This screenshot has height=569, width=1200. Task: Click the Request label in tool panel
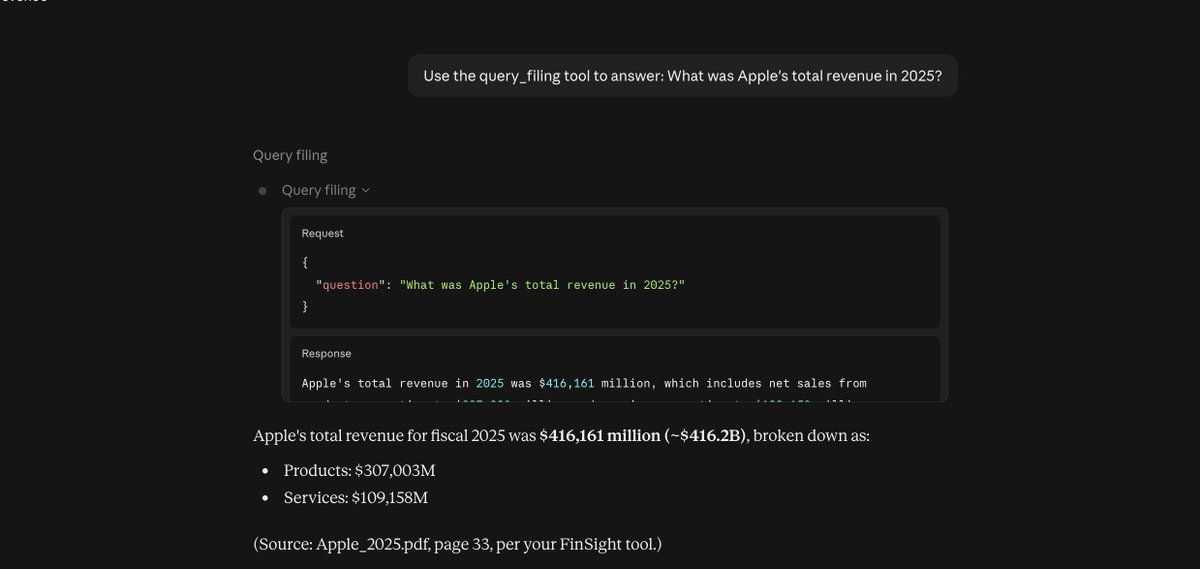pos(322,233)
